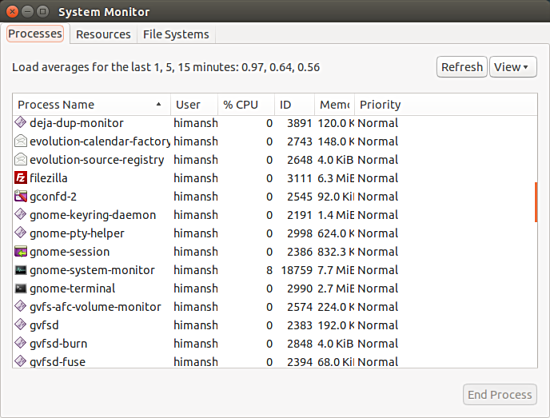Select the gnome-session process name

coord(69,252)
